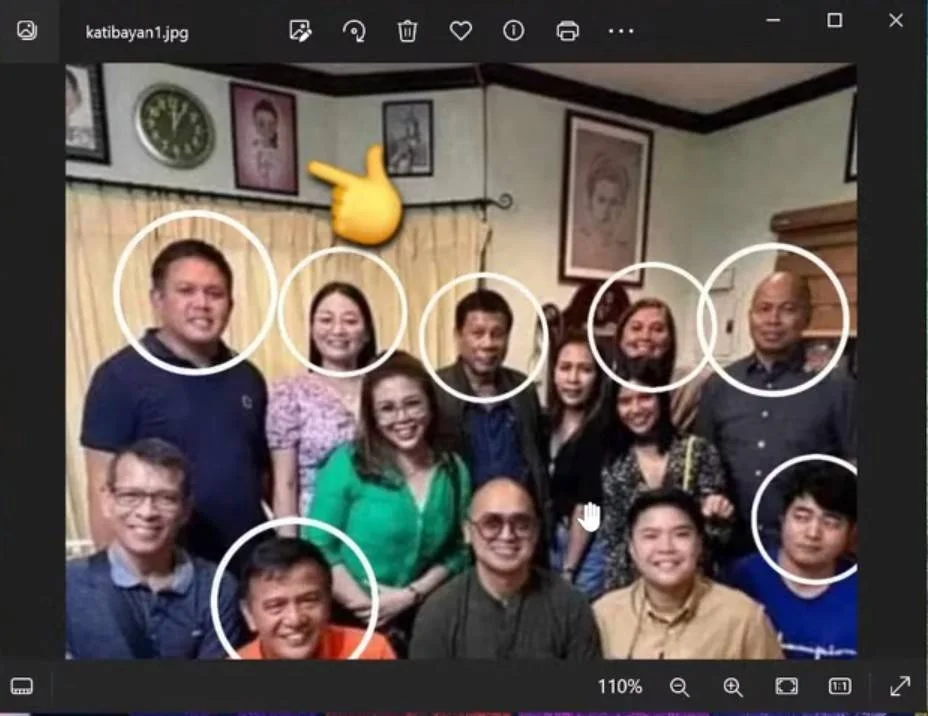This screenshot has height=716, width=928.
Task: Toggle the filmstrip view icon
Action: tap(22, 686)
